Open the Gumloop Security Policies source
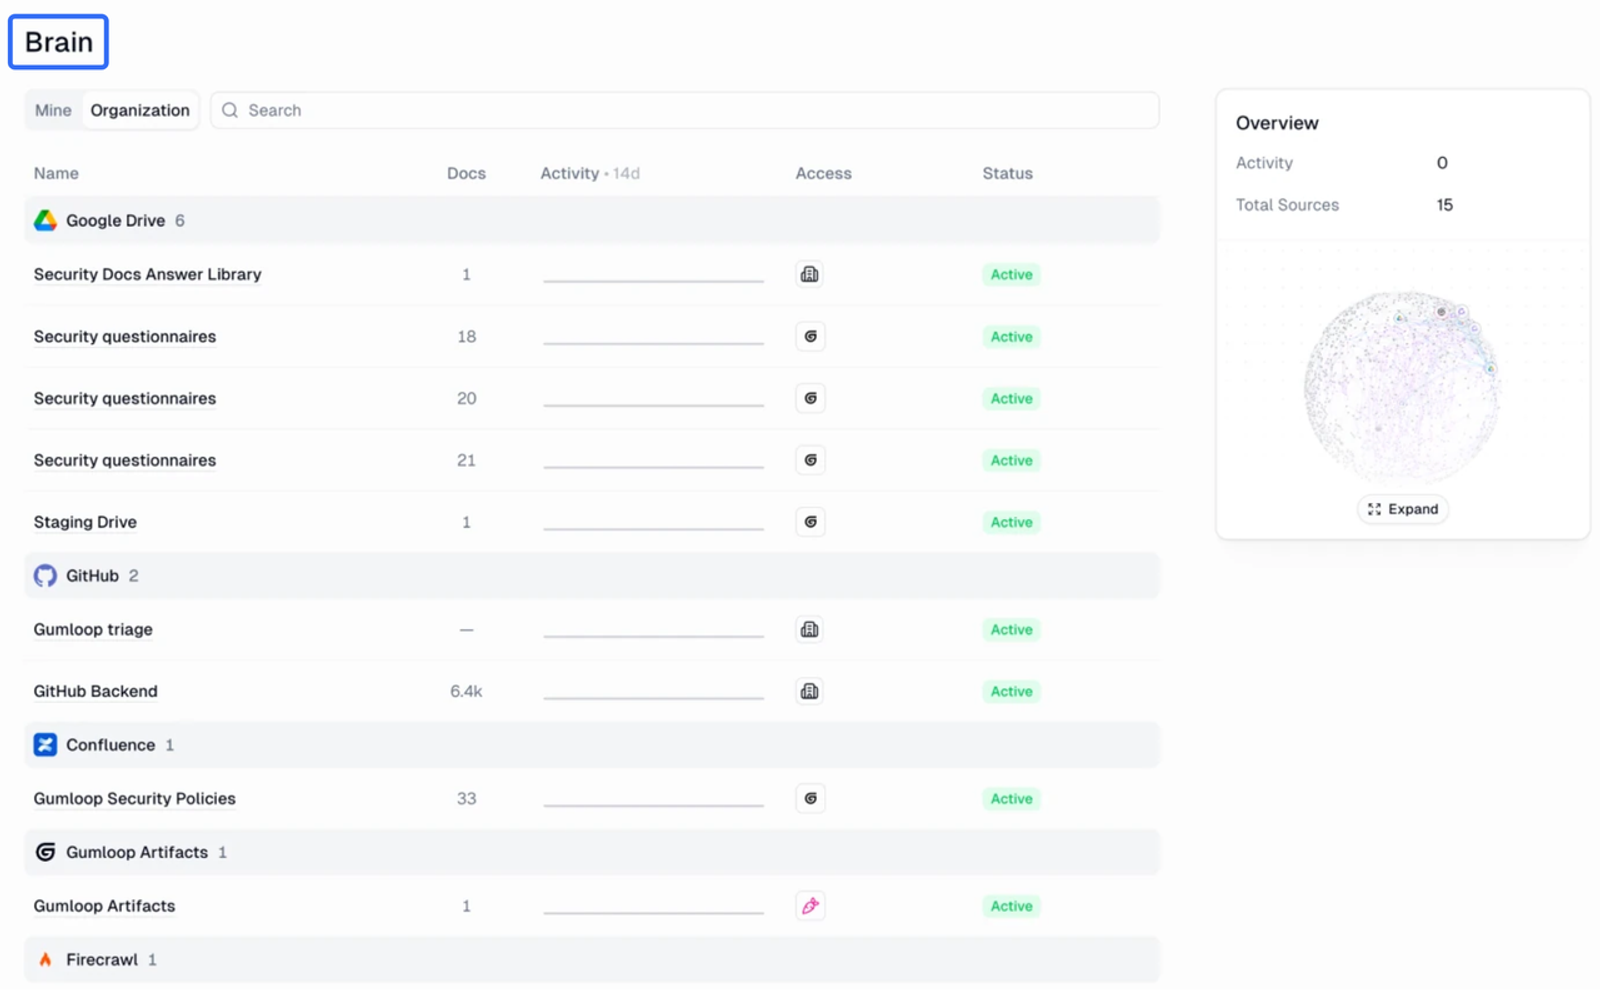Screen dimensions: 1600x995 pyautogui.click(x=134, y=799)
